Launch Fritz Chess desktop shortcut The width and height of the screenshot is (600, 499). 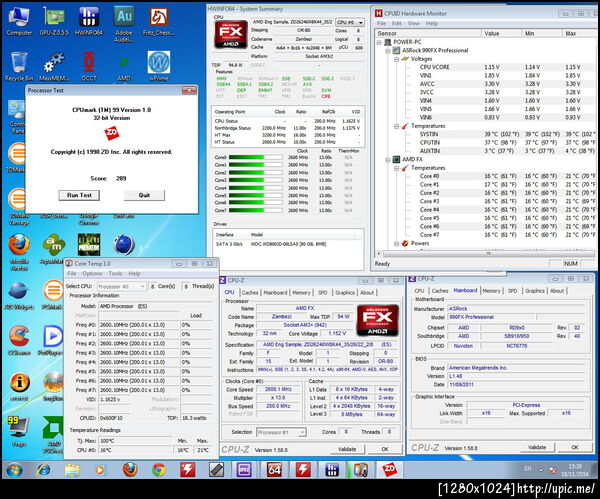(x=158, y=21)
